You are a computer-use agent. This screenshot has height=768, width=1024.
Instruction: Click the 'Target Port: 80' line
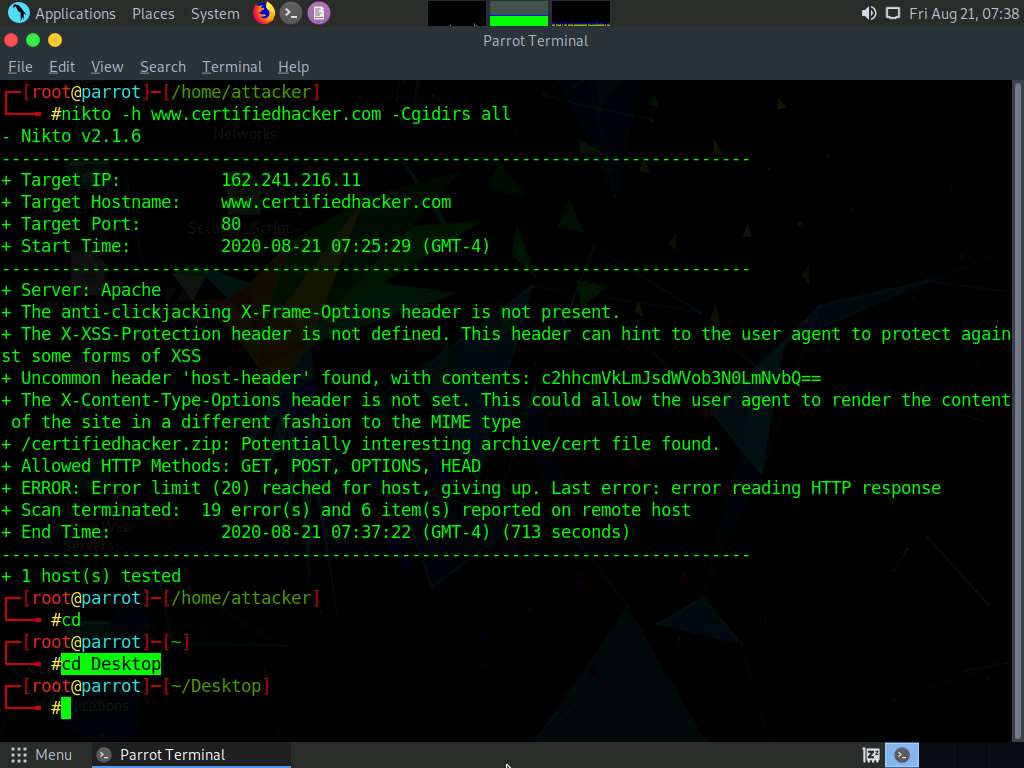[x=121, y=224]
